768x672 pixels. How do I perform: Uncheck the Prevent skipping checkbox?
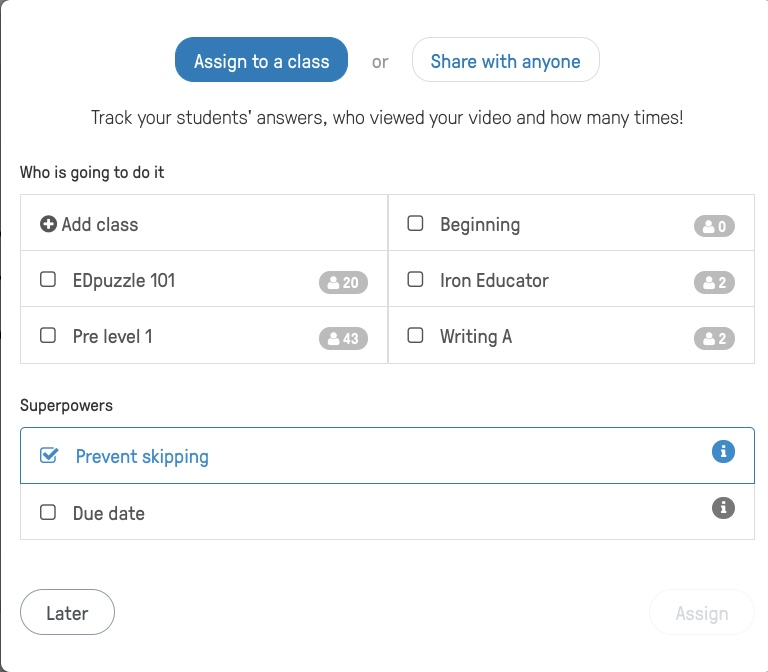[48, 456]
